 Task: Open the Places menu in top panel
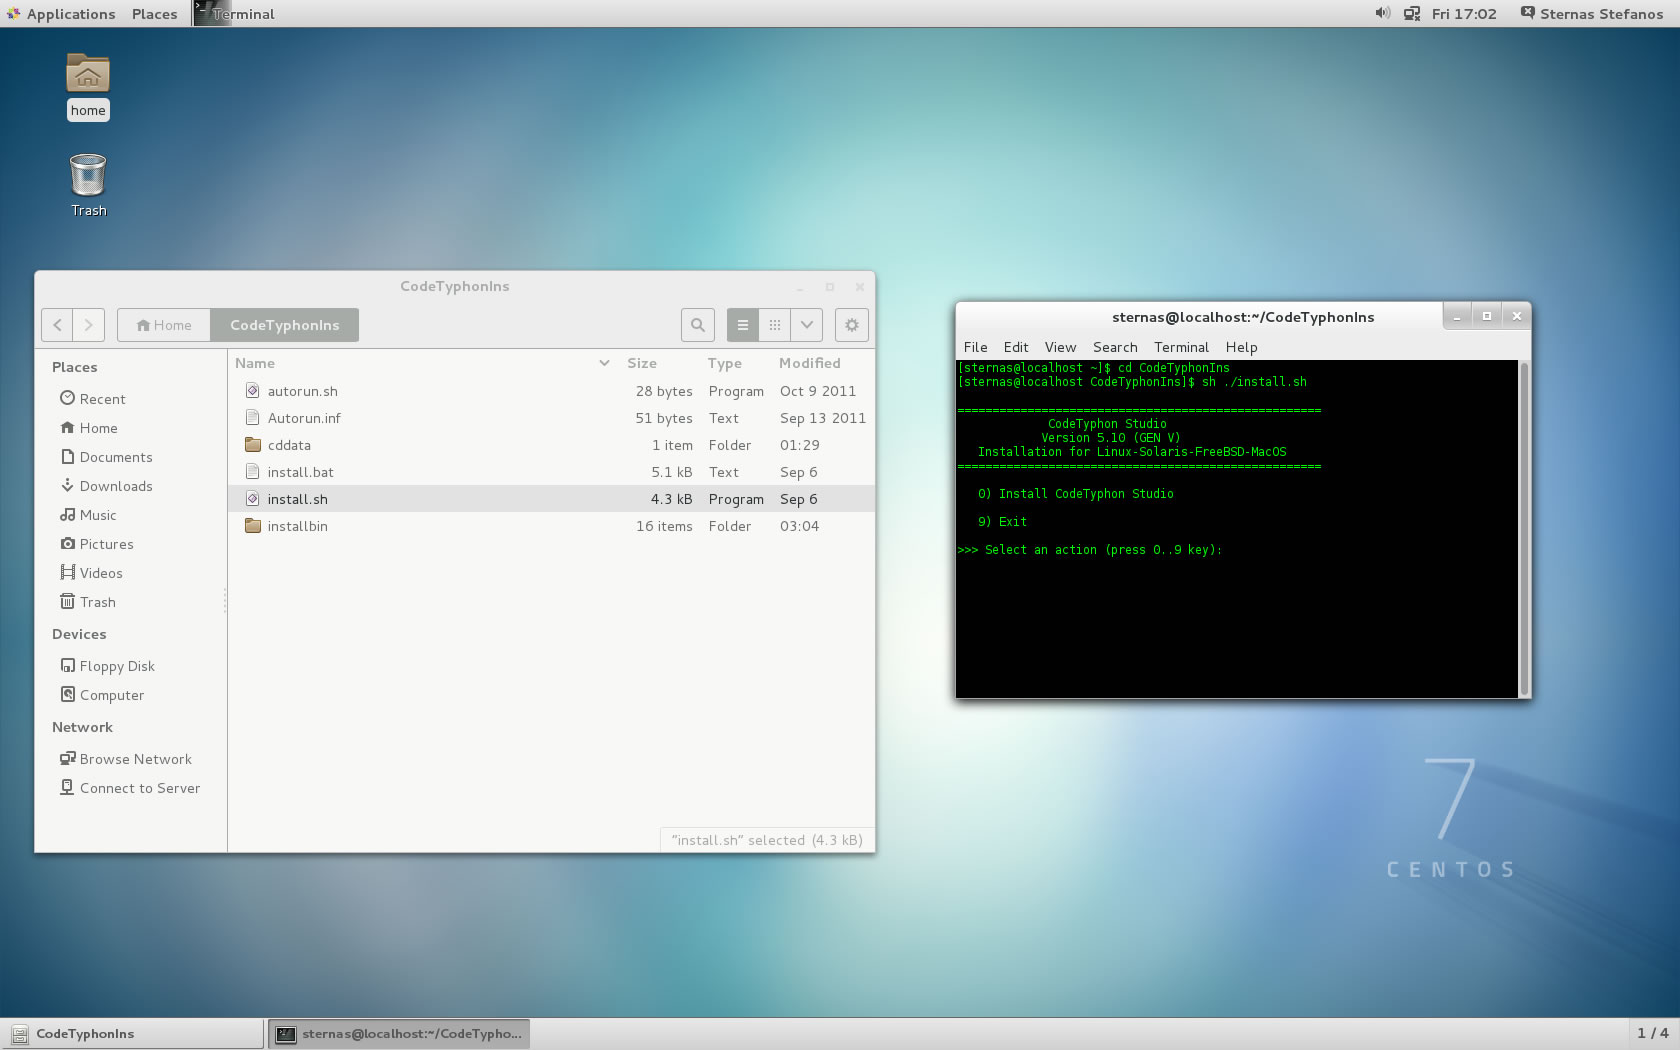[154, 14]
